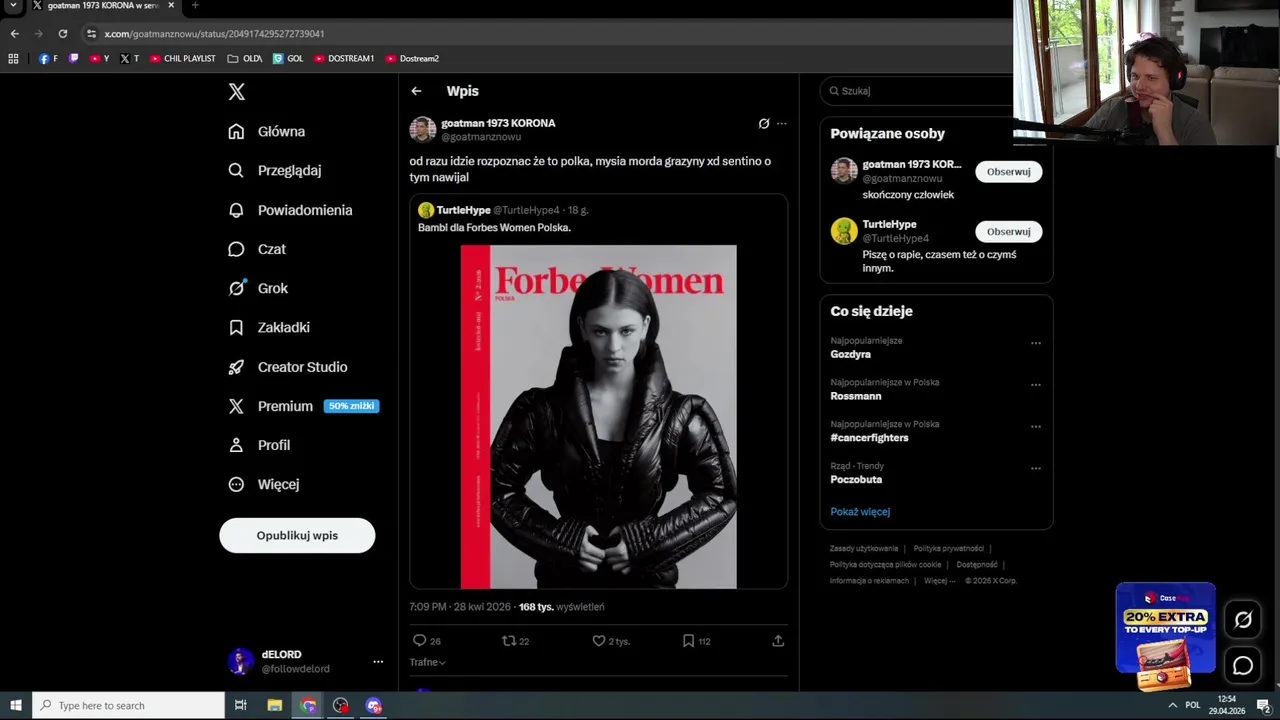The height and width of the screenshot is (720, 1280).
Task: Open GOL bookmark
Action: (x=288, y=59)
